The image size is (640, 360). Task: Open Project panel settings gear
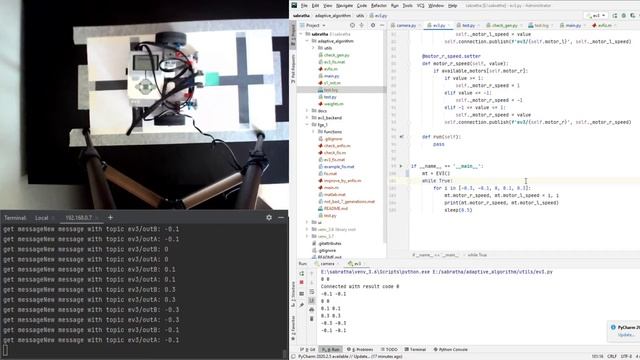[x=373, y=25]
